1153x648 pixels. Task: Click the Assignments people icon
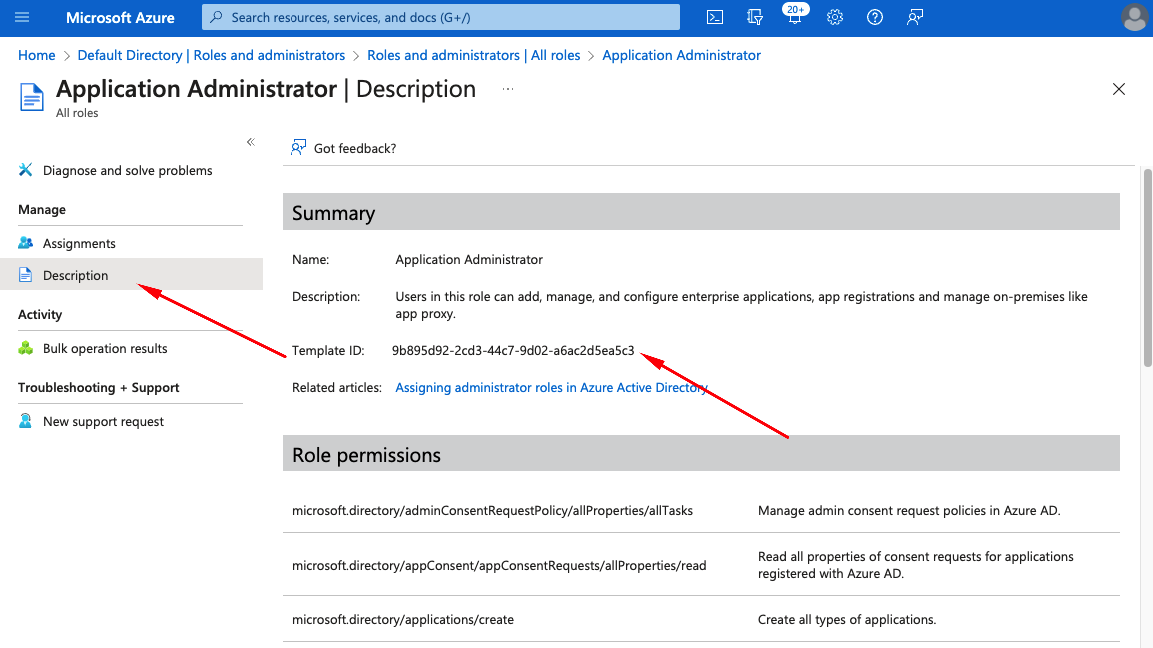[x=26, y=243]
